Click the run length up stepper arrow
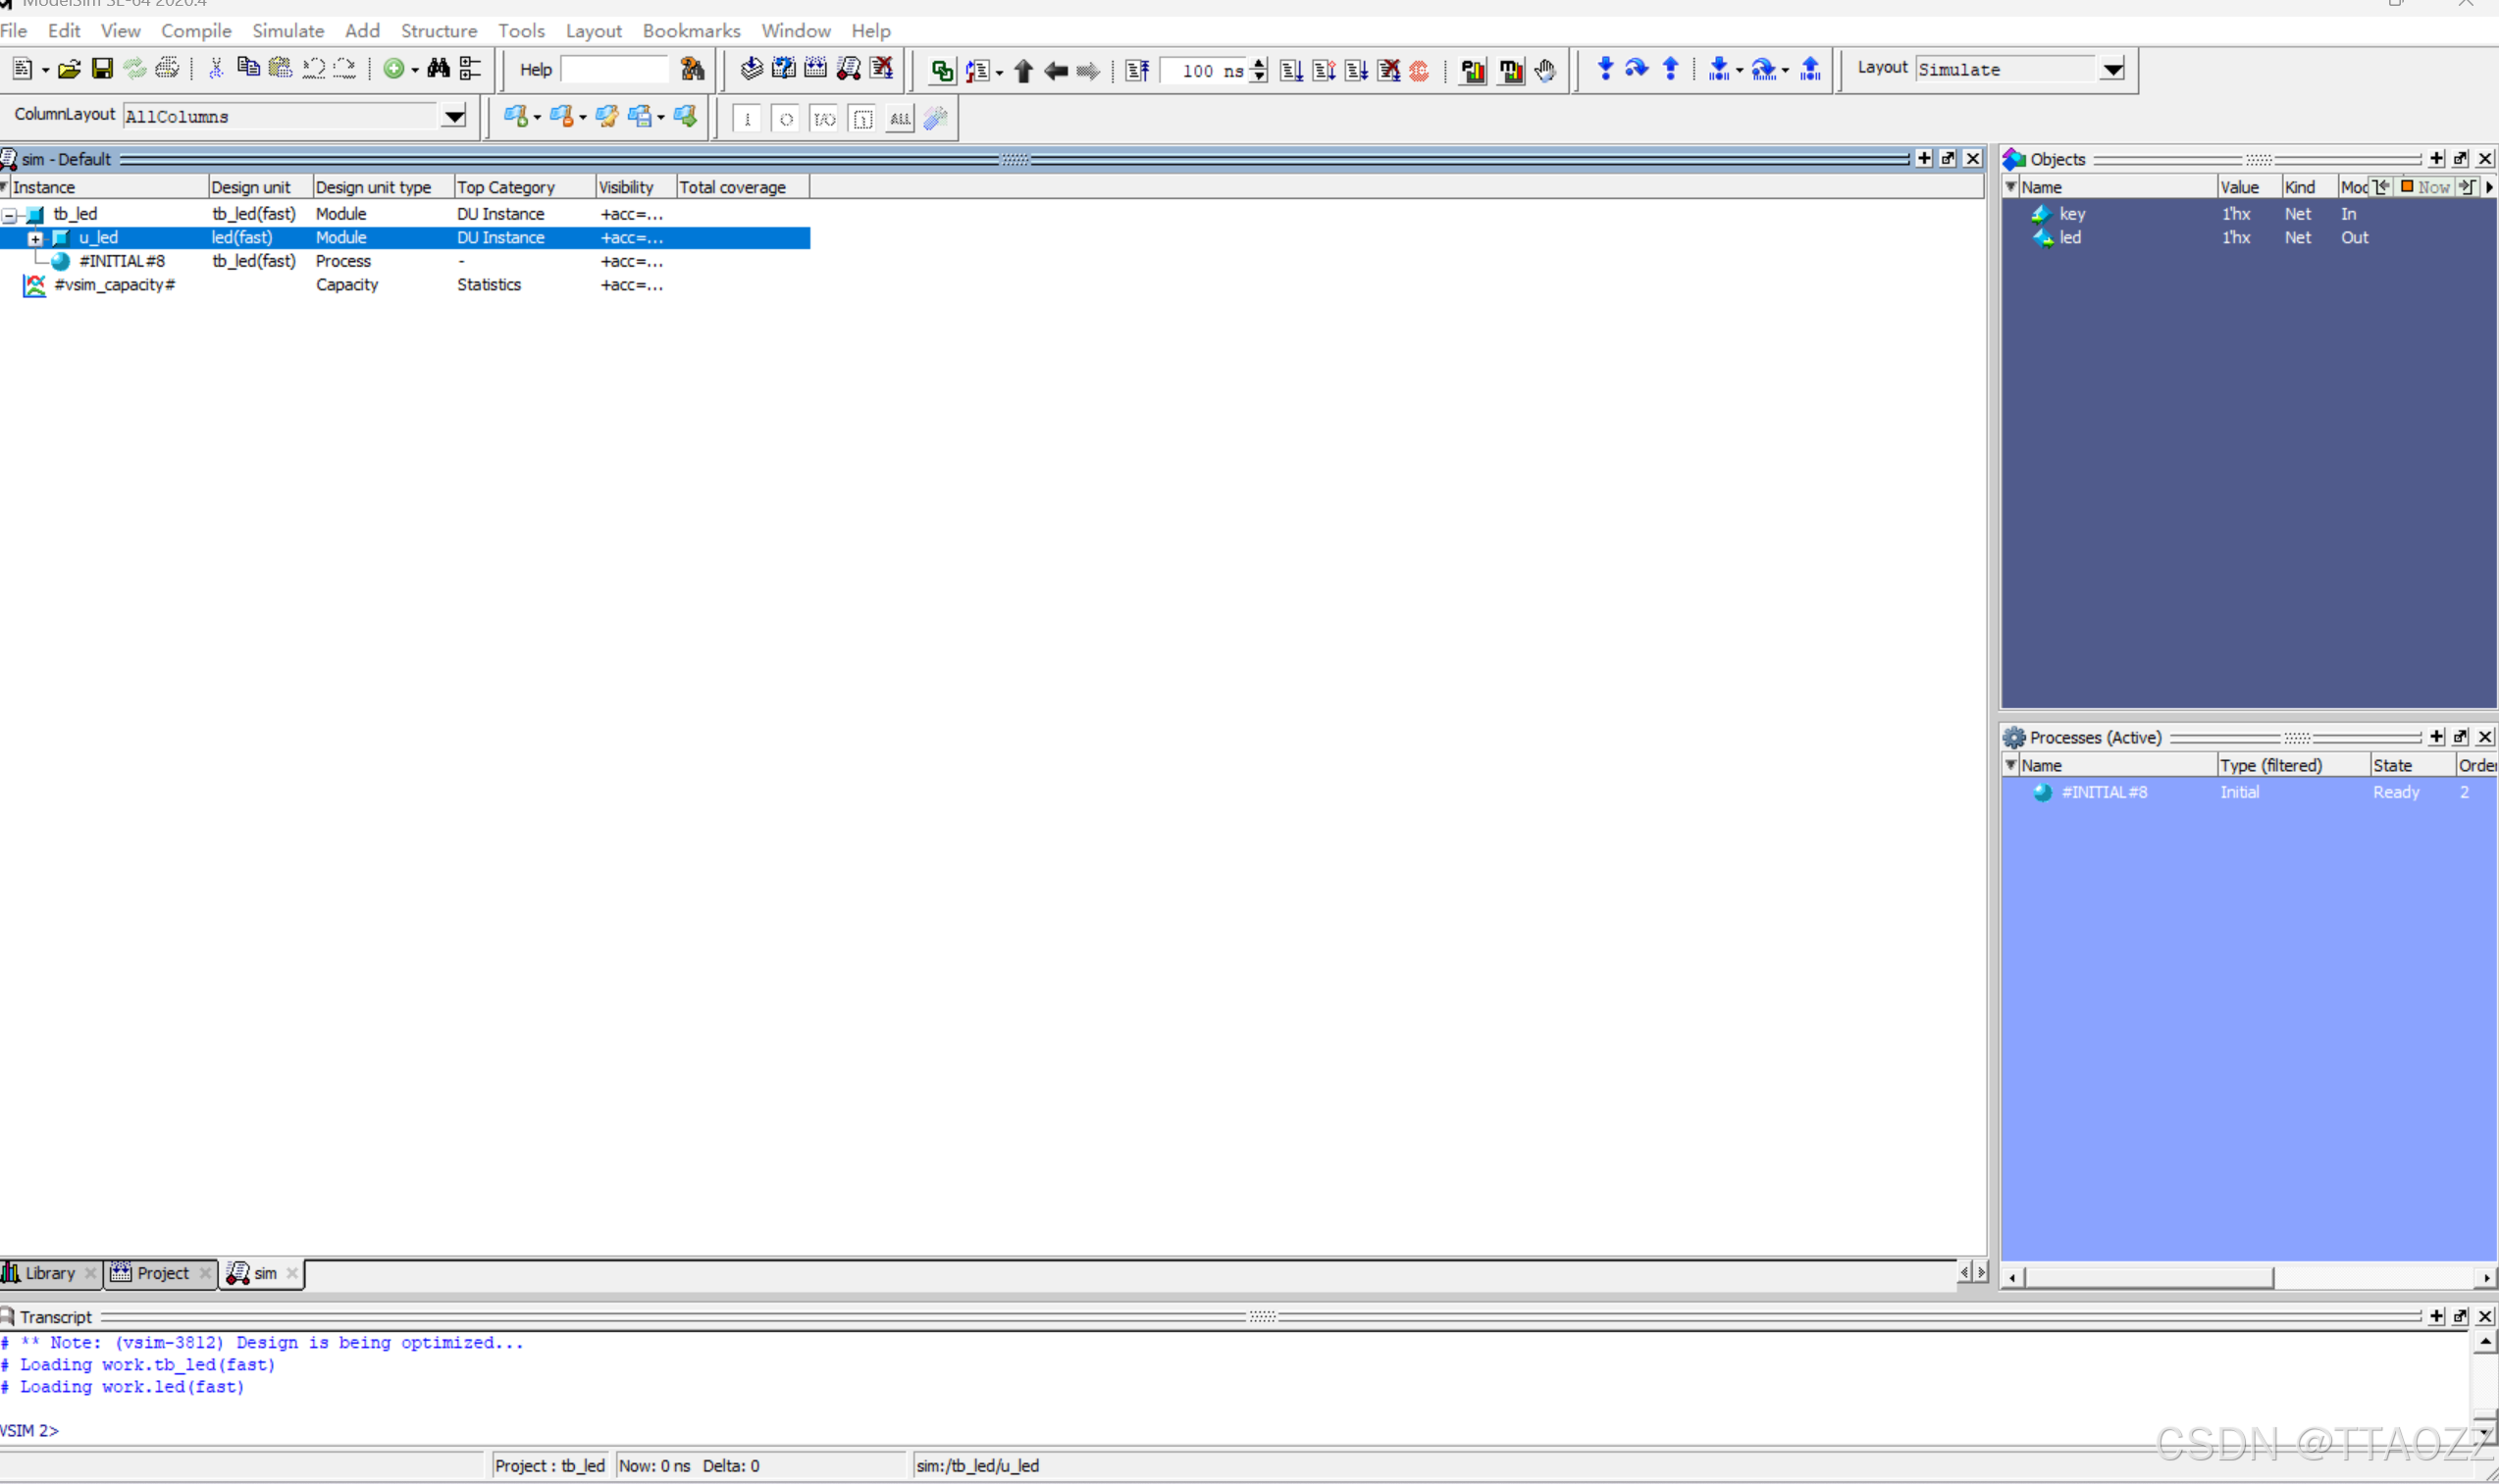Screen dimensions: 2499x1484 (1258, 64)
